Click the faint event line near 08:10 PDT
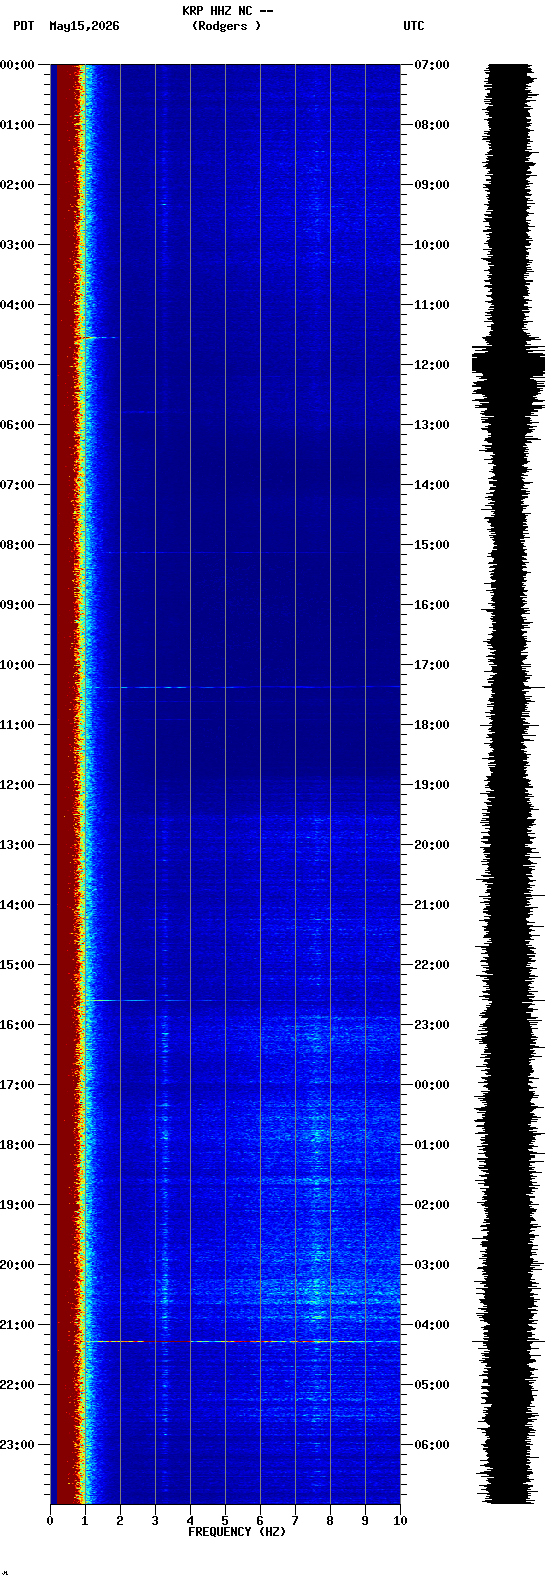Image resolution: width=552 pixels, height=1584 pixels. 215,552
